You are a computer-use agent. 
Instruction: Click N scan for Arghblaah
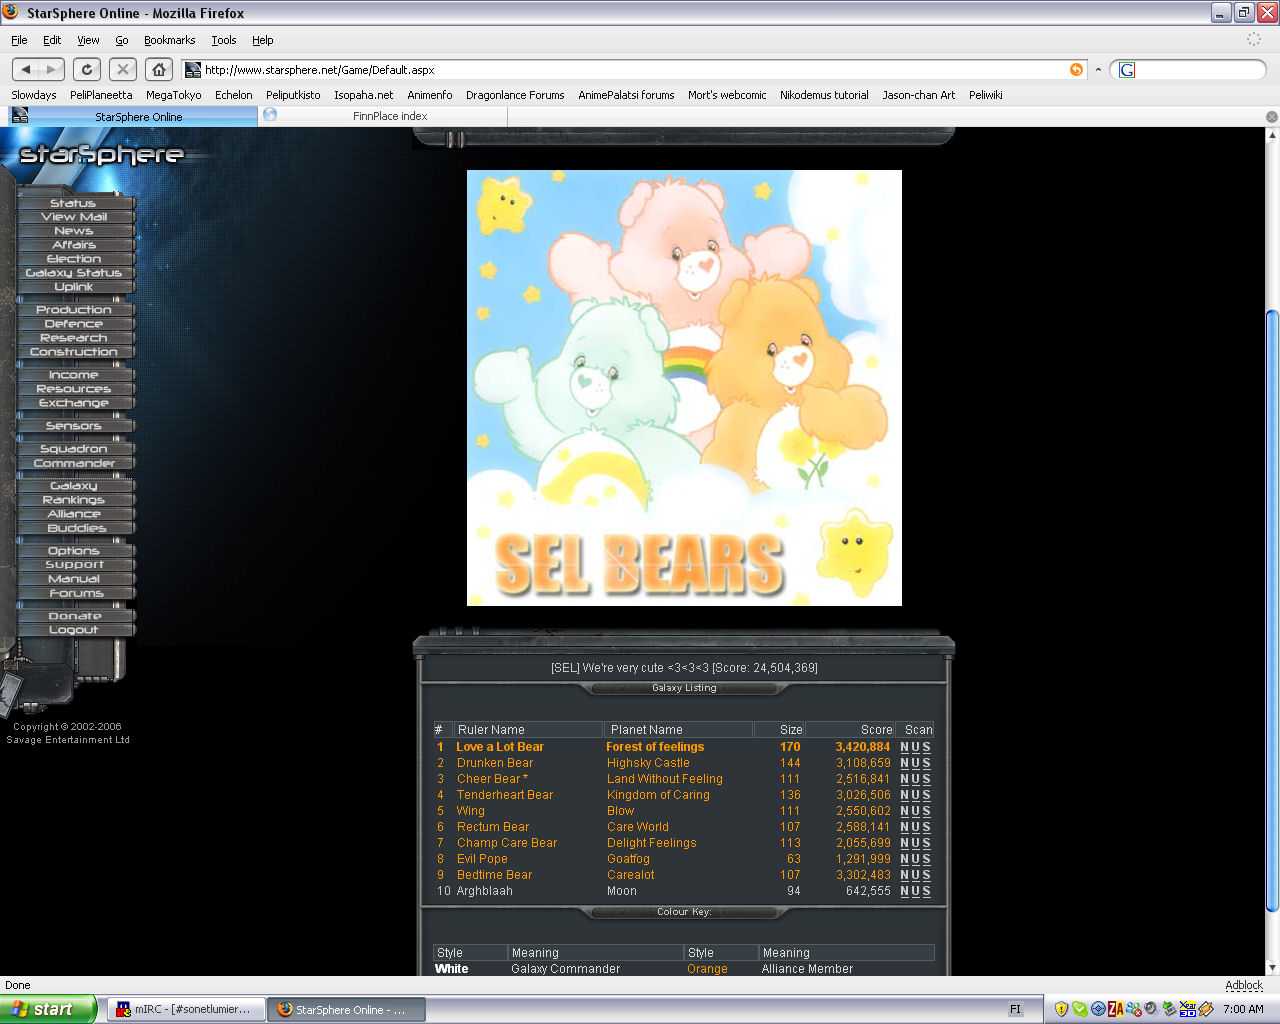pos(904,891)
